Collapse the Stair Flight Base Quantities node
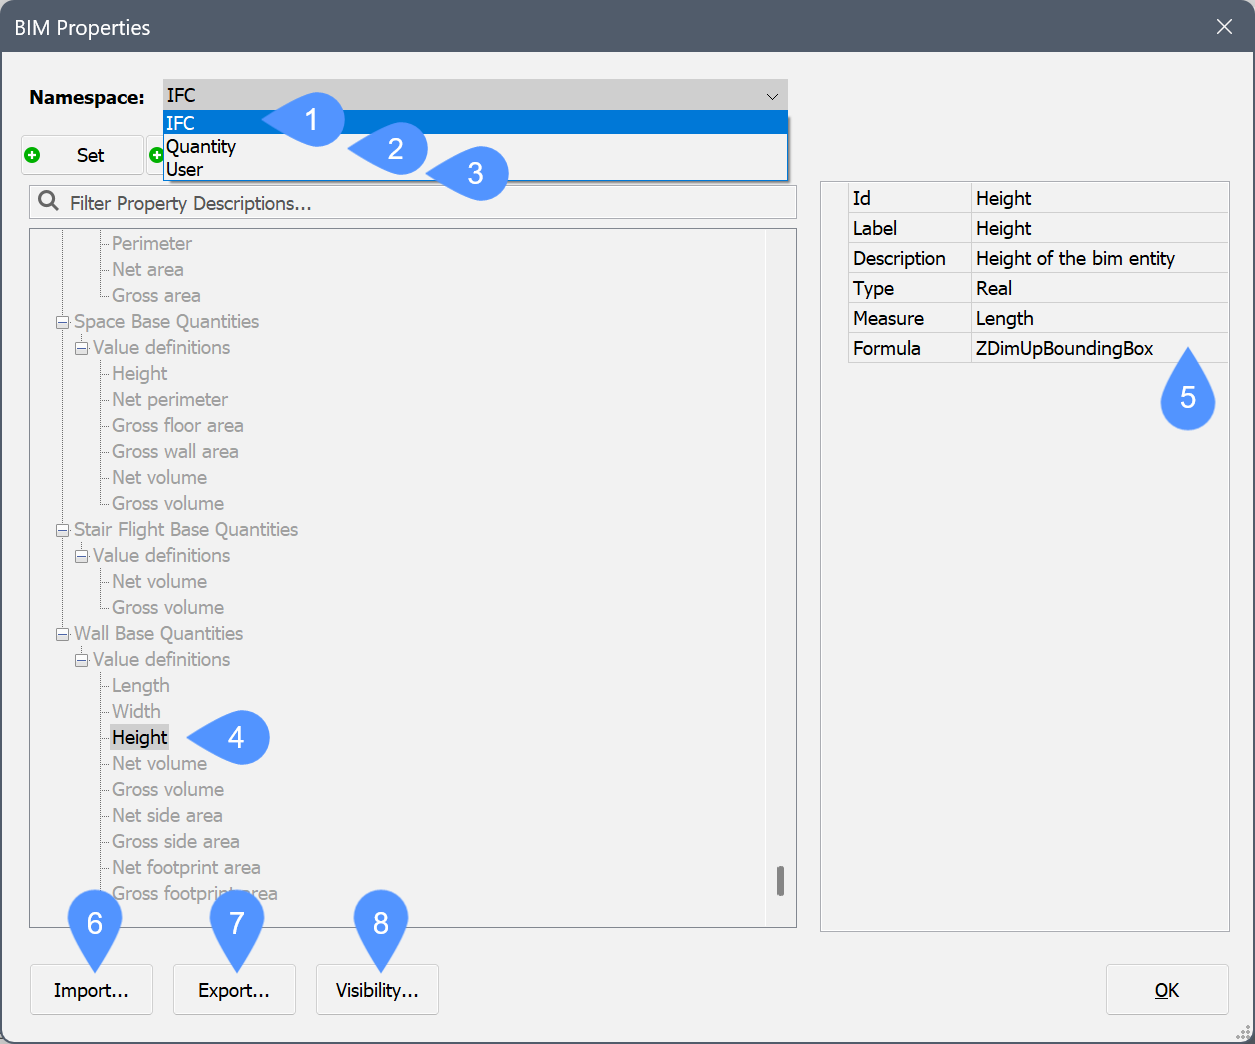Viewport: 1255px width, 1044px height. (62, 530)
